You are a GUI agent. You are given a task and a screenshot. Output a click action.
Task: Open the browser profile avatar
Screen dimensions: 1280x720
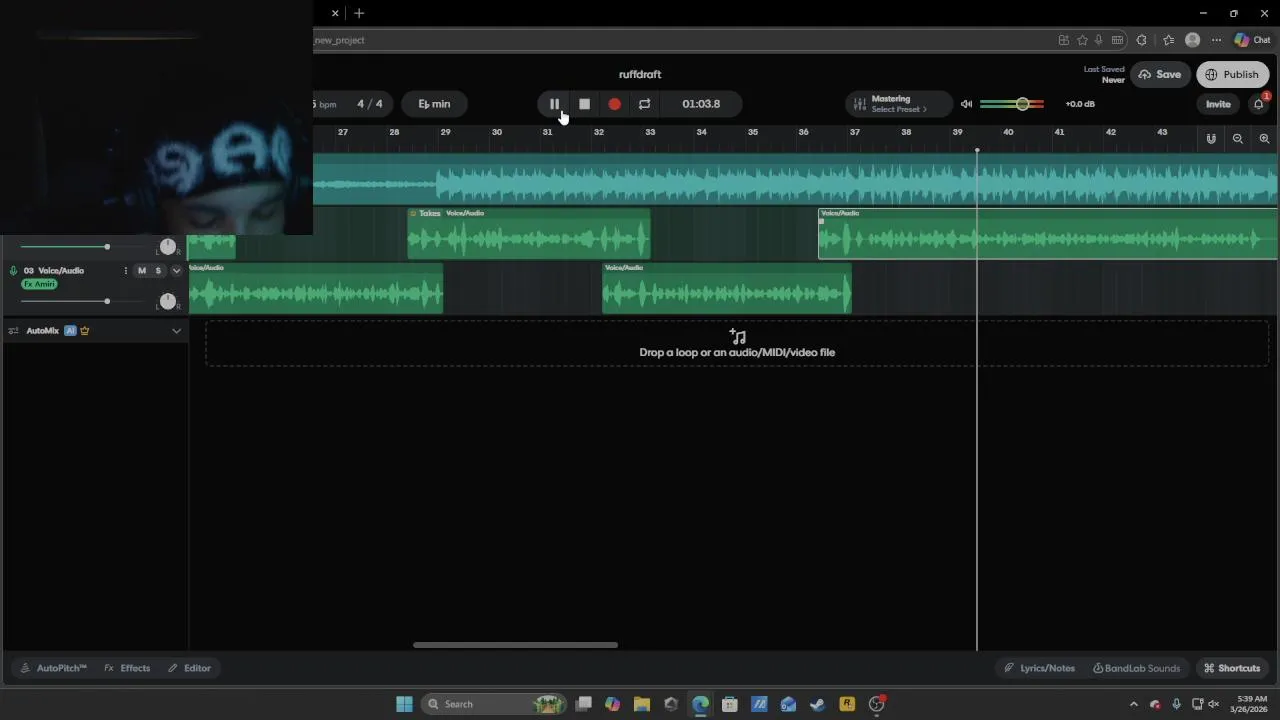coord(1192,40)
